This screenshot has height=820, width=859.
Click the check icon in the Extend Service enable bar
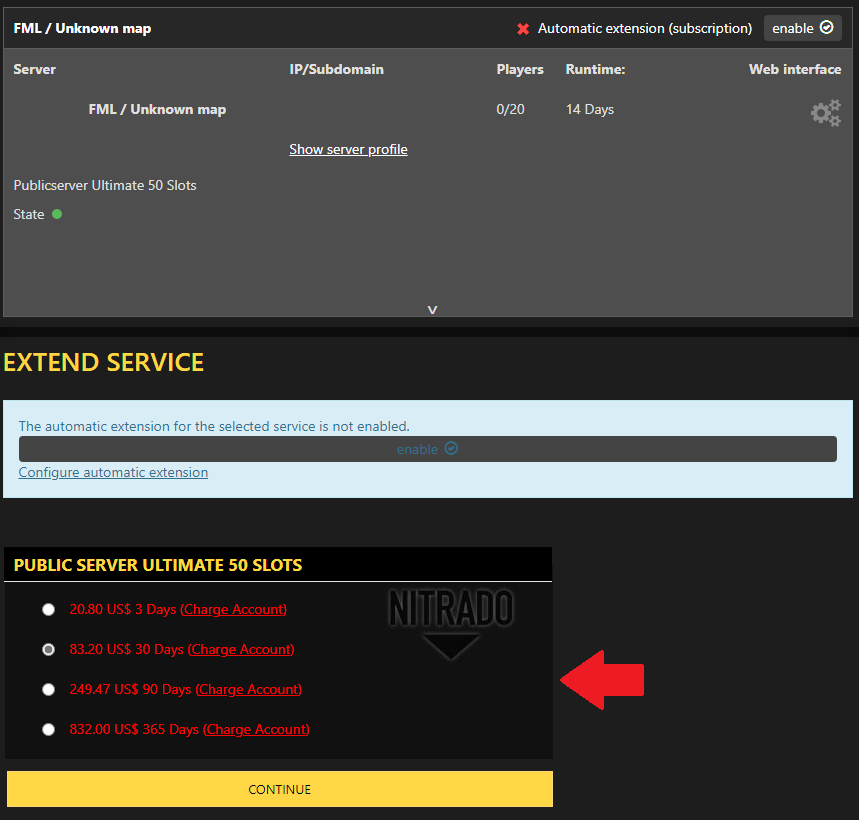click(x=451, y=449)
